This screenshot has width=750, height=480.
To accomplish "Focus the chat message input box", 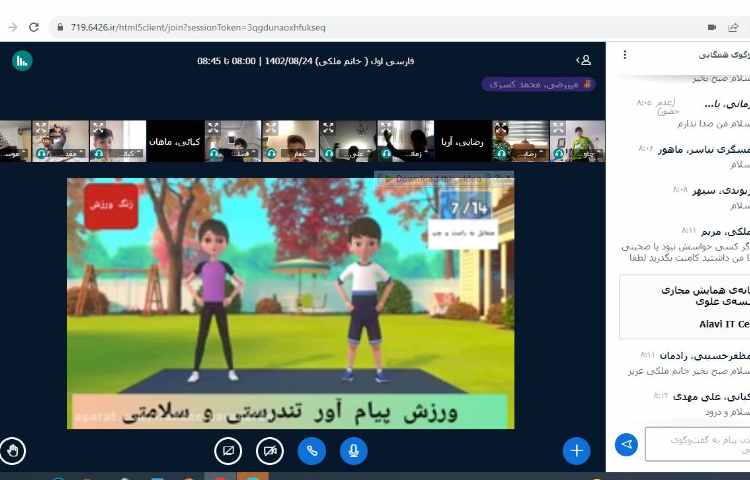I will 697,444.
